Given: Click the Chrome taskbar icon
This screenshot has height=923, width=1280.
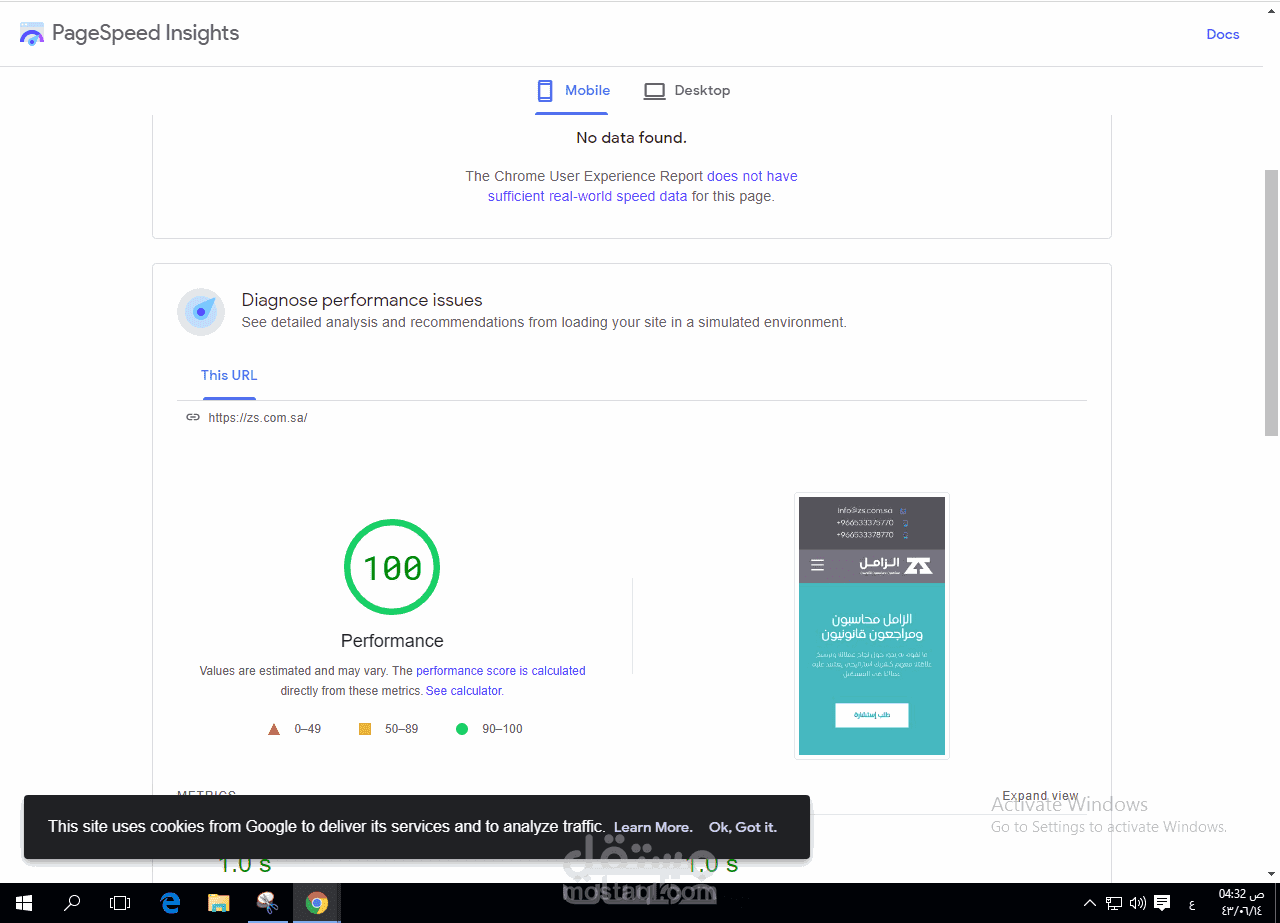Looking at the screenshot, I should point(316,903).
